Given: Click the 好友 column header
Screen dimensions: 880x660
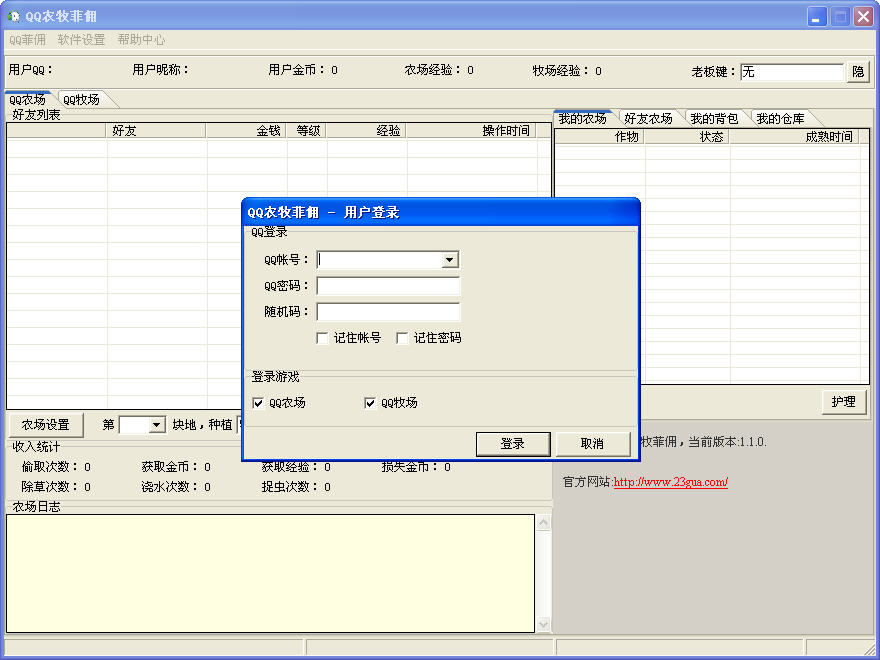Looking at the screenshot, I should (156, 131).
